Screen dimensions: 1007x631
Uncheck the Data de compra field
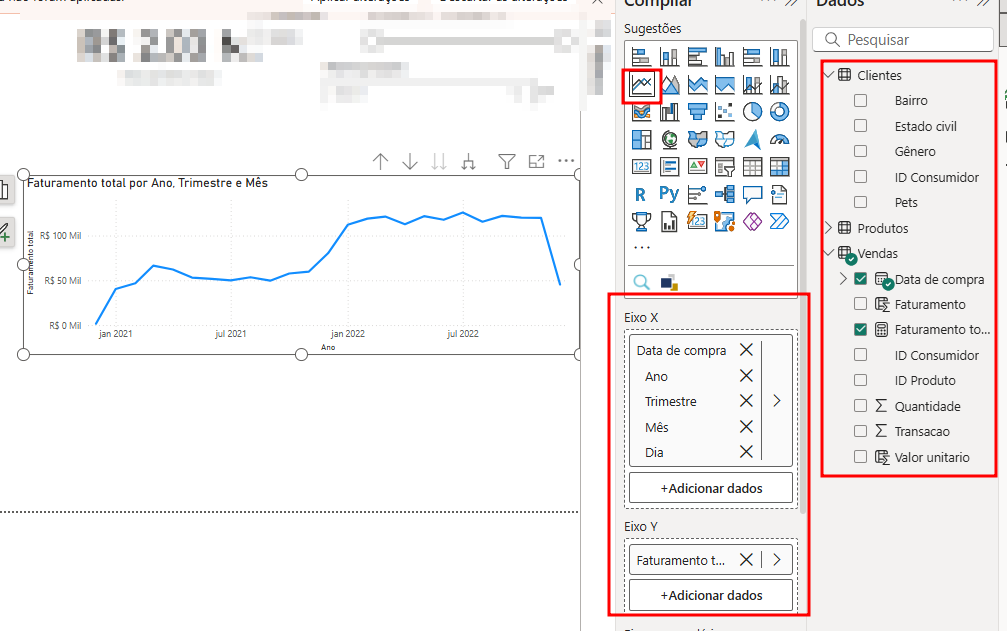click(861, 279)
